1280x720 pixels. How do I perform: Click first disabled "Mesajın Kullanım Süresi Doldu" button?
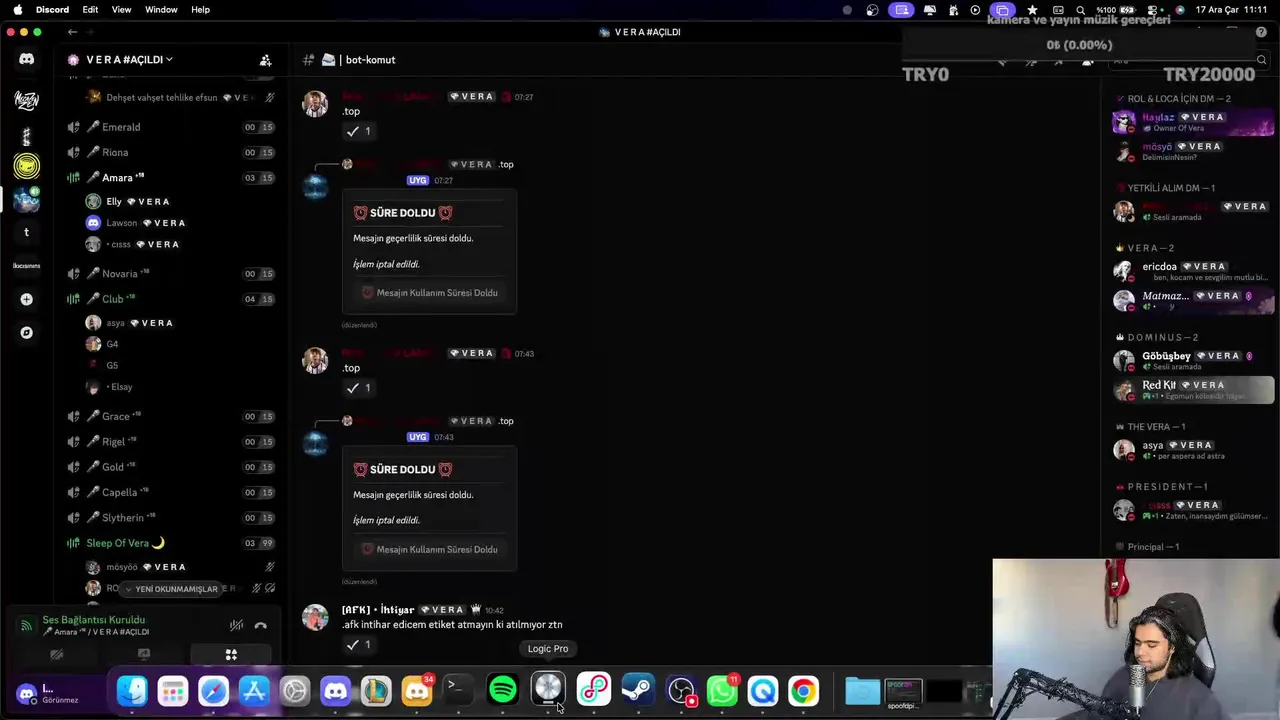429,293
